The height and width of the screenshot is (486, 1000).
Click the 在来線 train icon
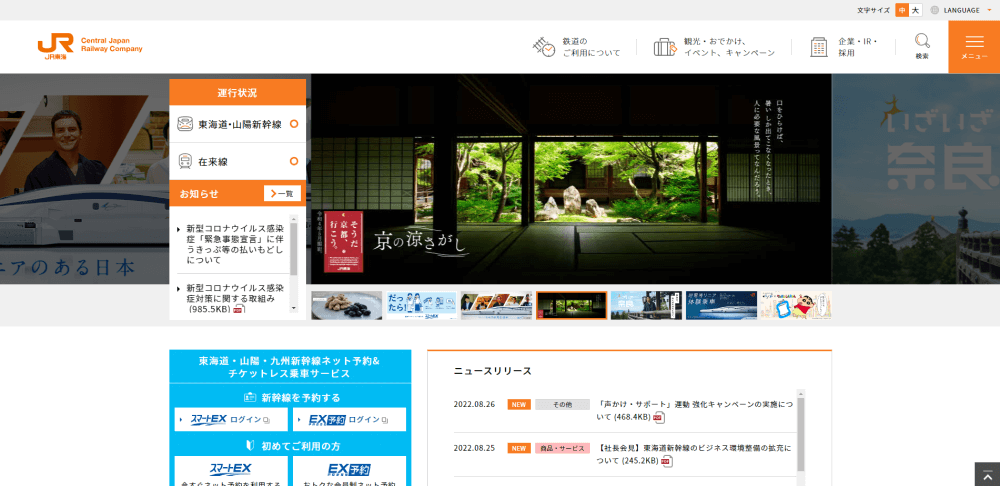coord(185,161)
